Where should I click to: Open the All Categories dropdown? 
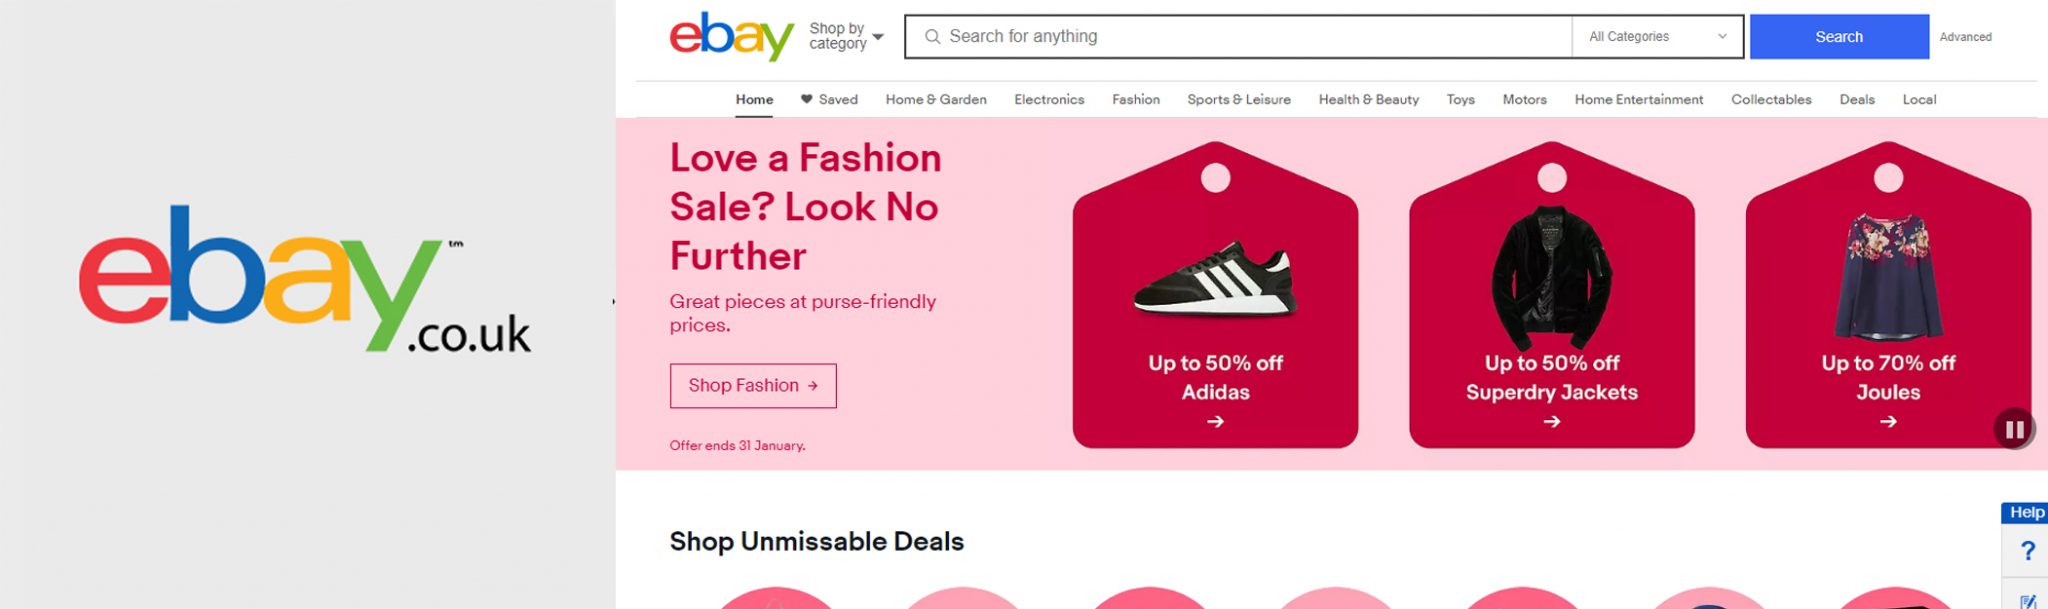click(x=1655, y=36)
